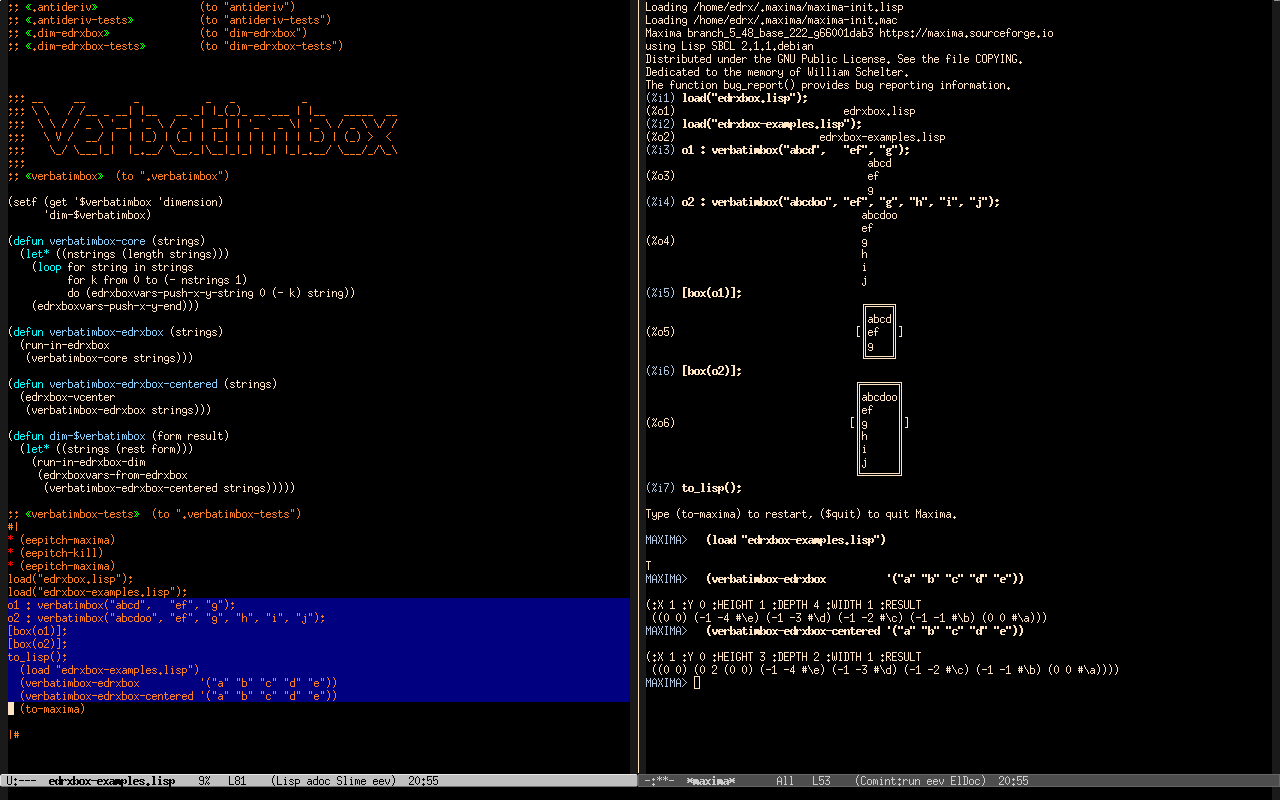
Task: Click the red star before (eepitch-kill)
Action: (10, 553)
